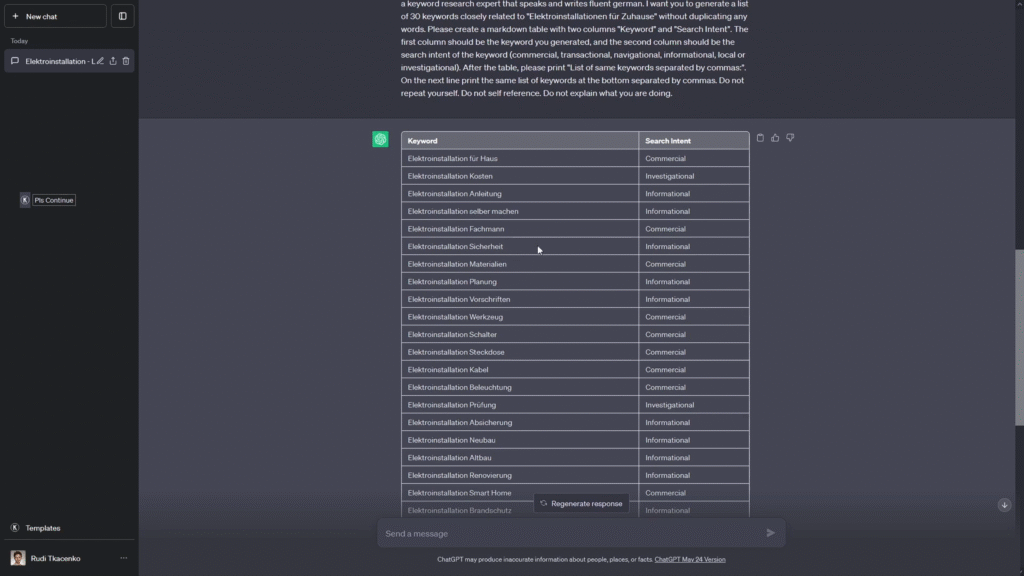Select the Elektroinstallation selber machen cell
The image size is (1024, 576).
[520, 212]
